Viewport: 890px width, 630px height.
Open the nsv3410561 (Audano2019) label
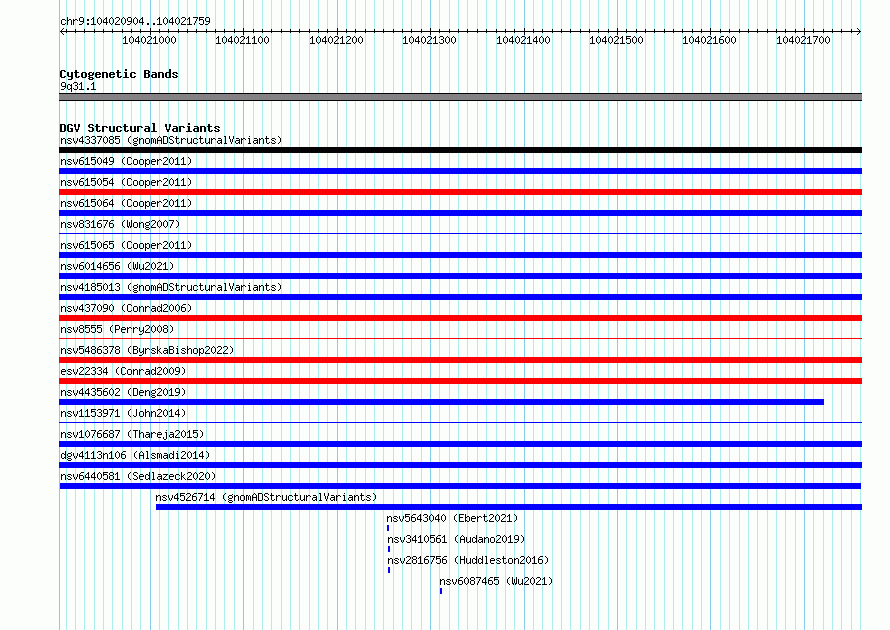[x=456, y=539]
